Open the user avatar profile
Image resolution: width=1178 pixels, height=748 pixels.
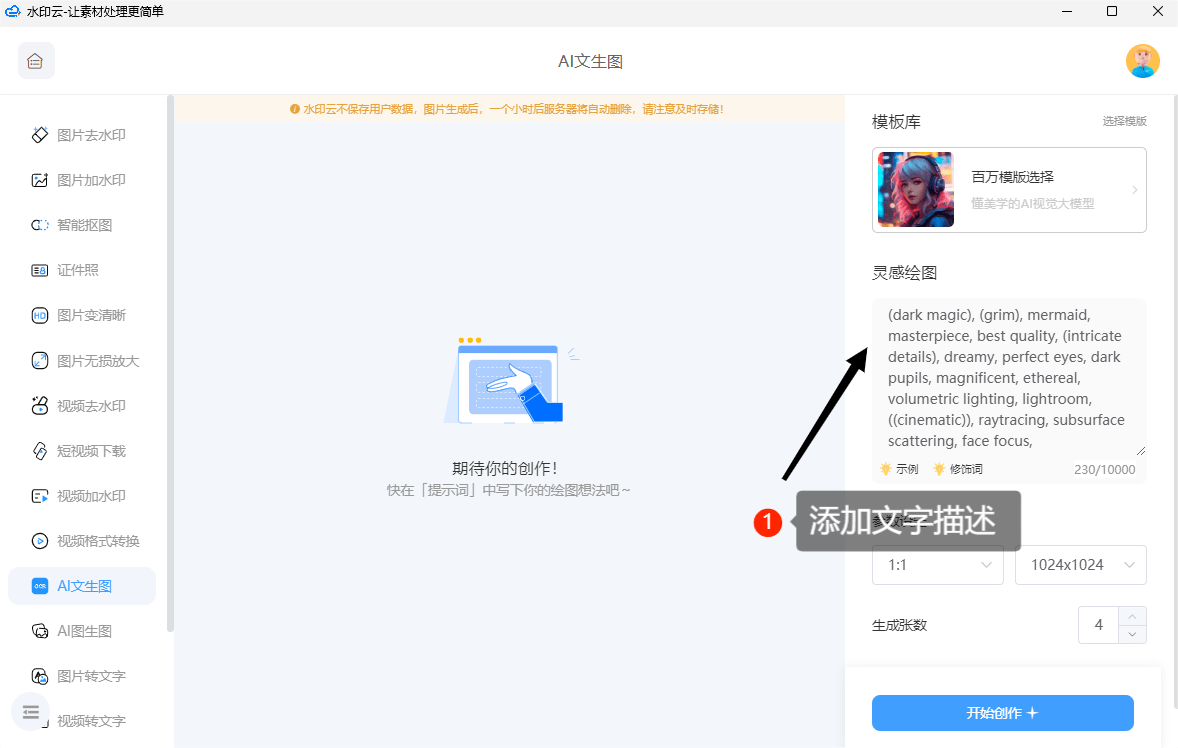1142,61
